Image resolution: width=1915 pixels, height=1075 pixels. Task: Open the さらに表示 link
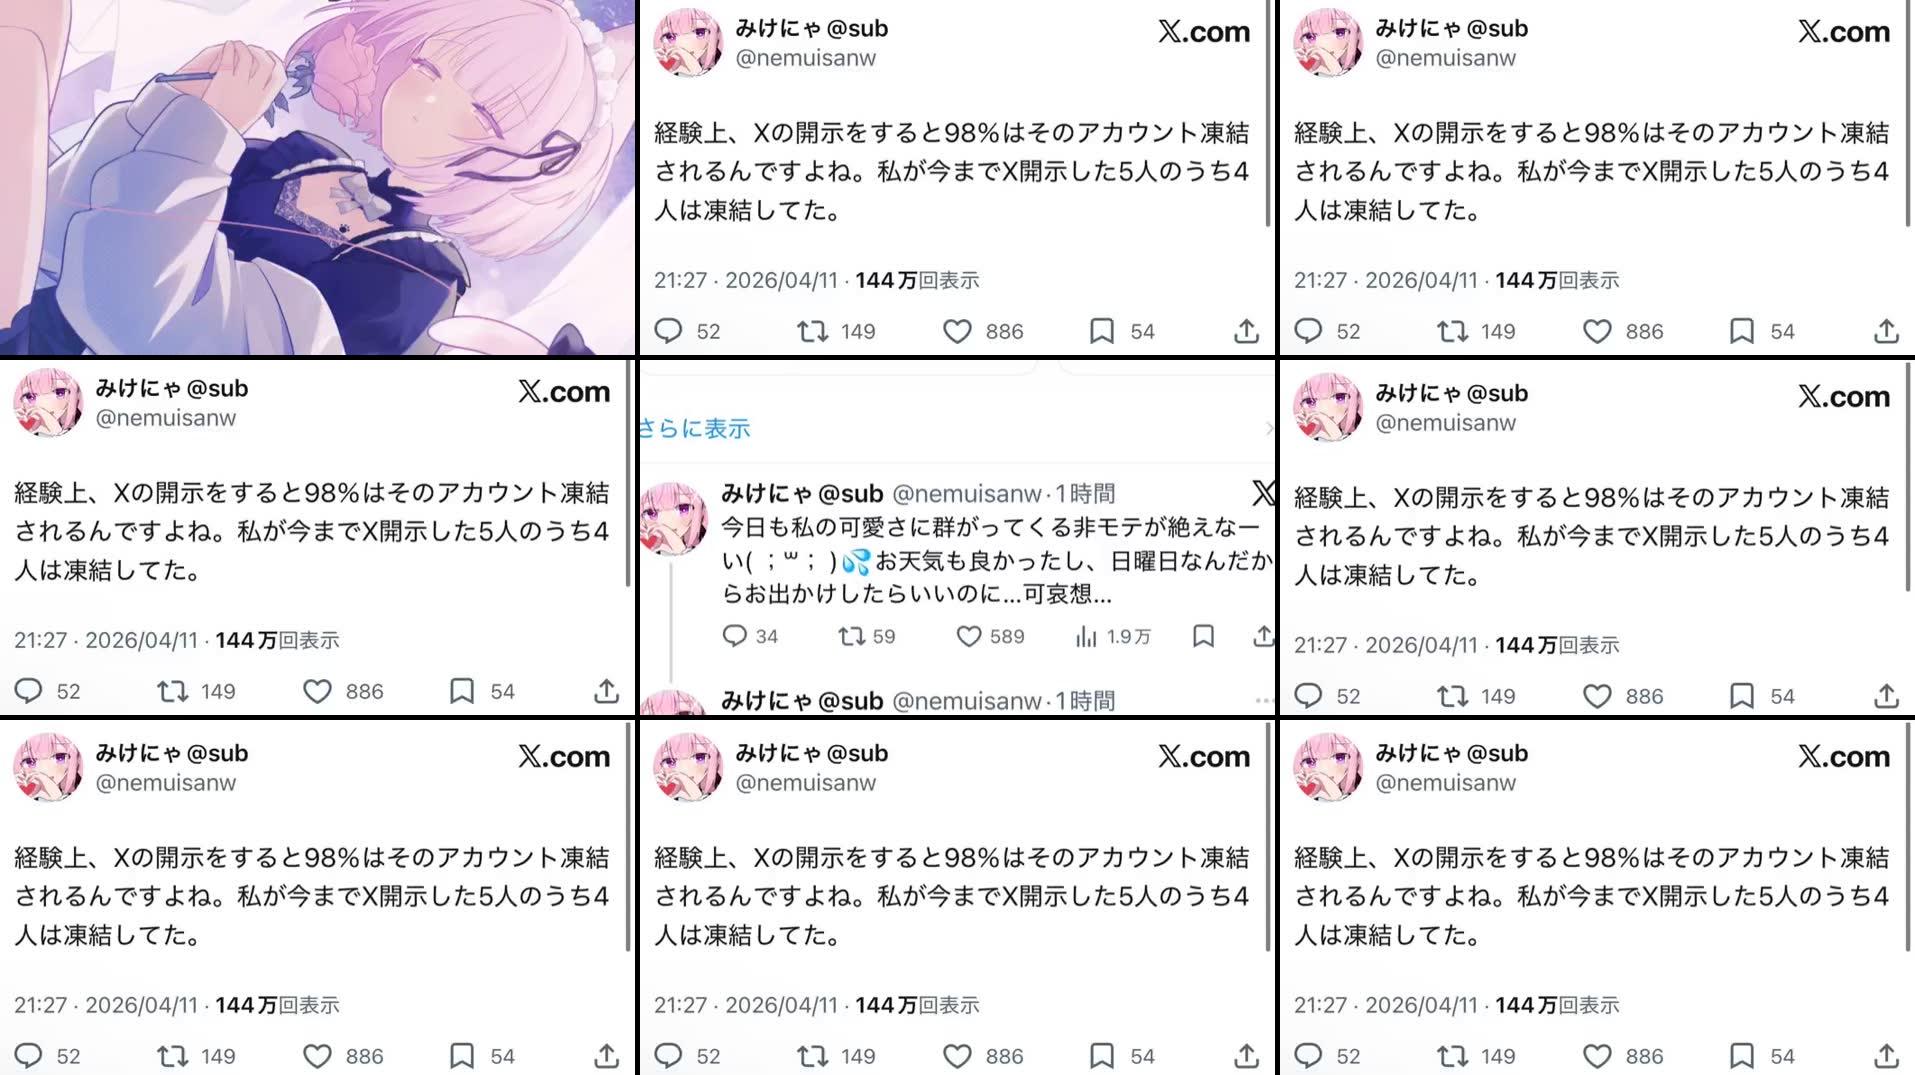tap(694, 429)
